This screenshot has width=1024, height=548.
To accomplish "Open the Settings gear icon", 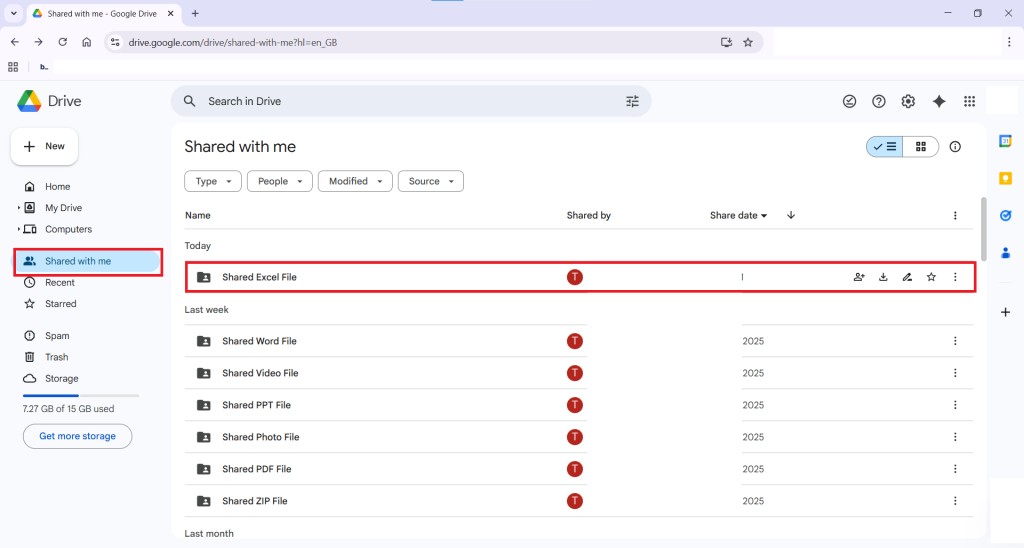I will tap(908, 101).
